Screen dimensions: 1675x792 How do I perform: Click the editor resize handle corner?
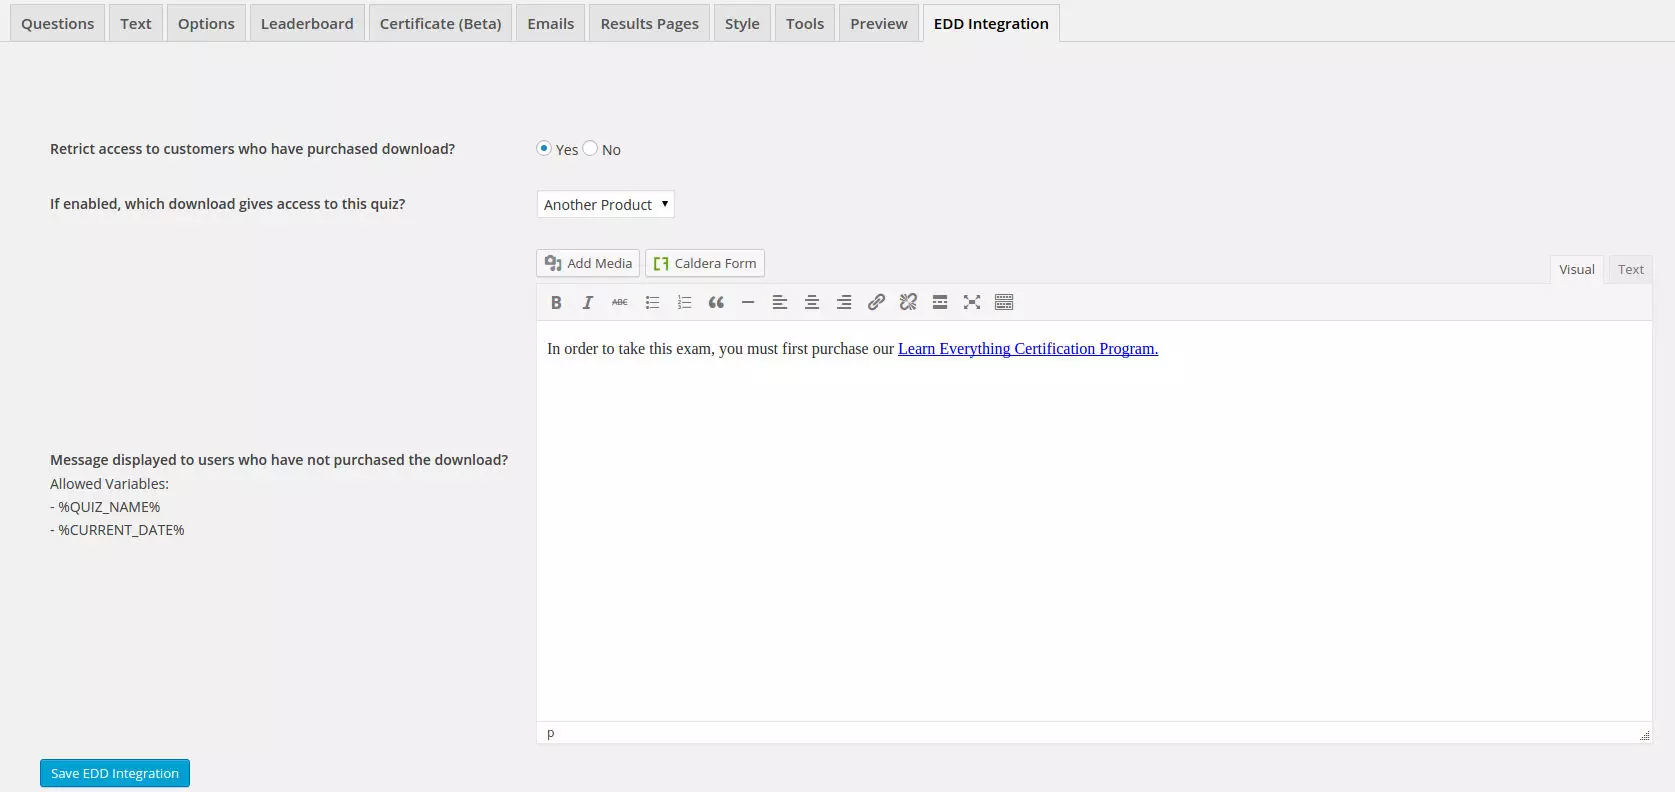point(1644,735)
